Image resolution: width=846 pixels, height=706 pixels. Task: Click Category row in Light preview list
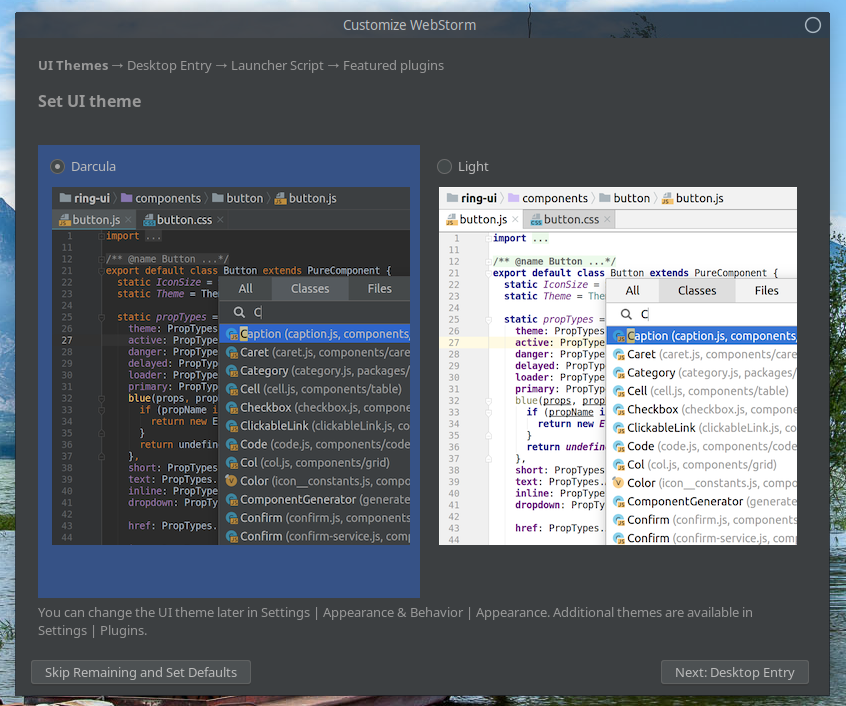701,373
